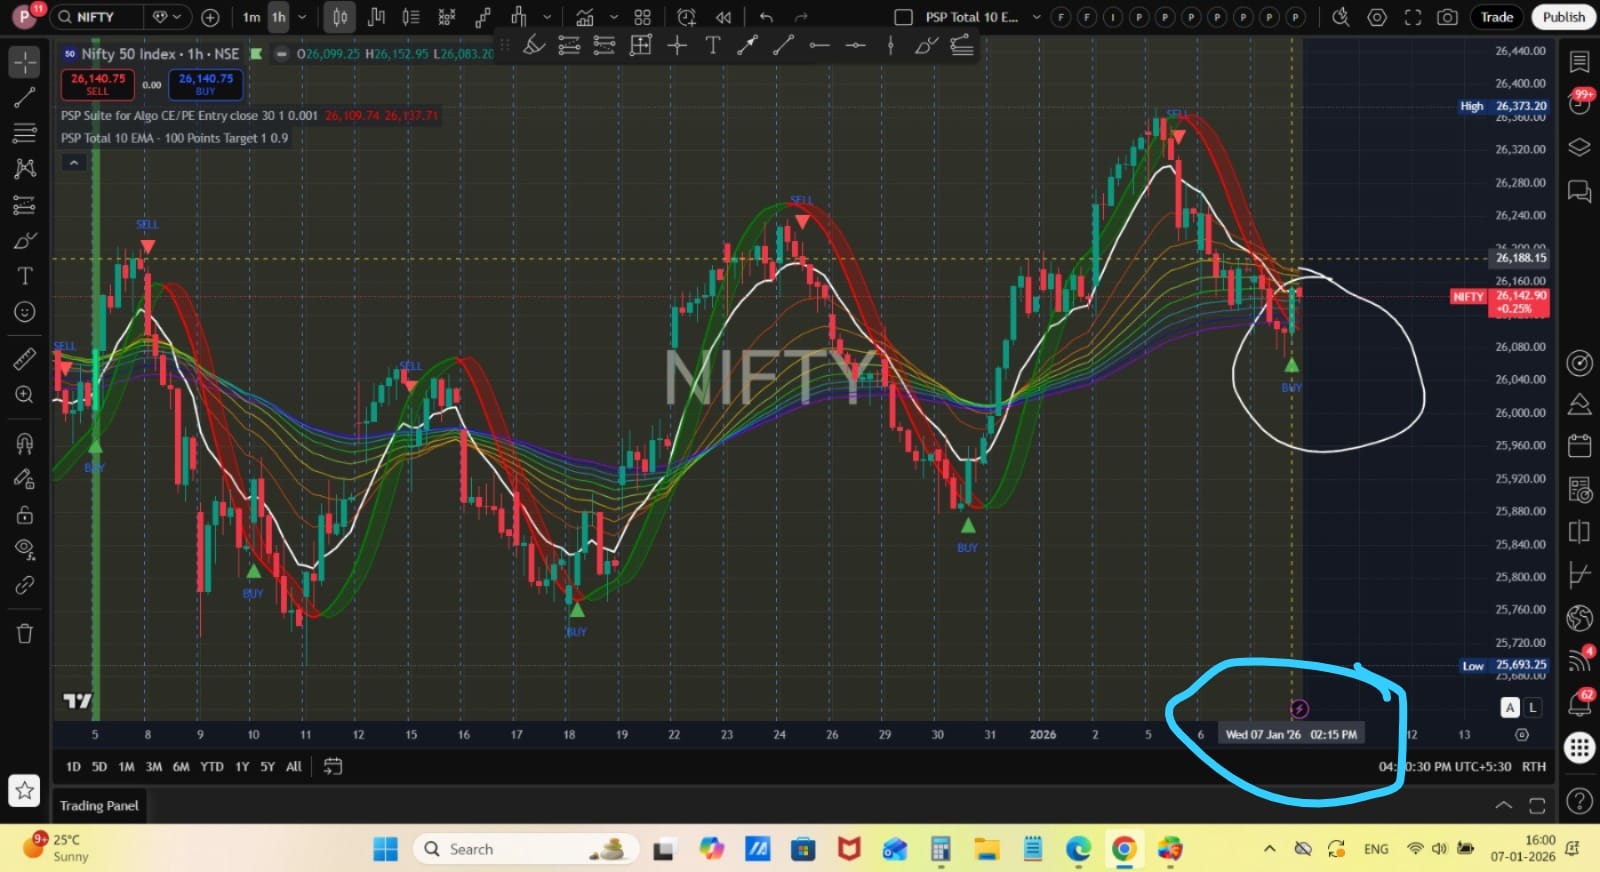Pick the Measure ruler tool
This screenshot has height=872, width=1600.
pos(25,359)
